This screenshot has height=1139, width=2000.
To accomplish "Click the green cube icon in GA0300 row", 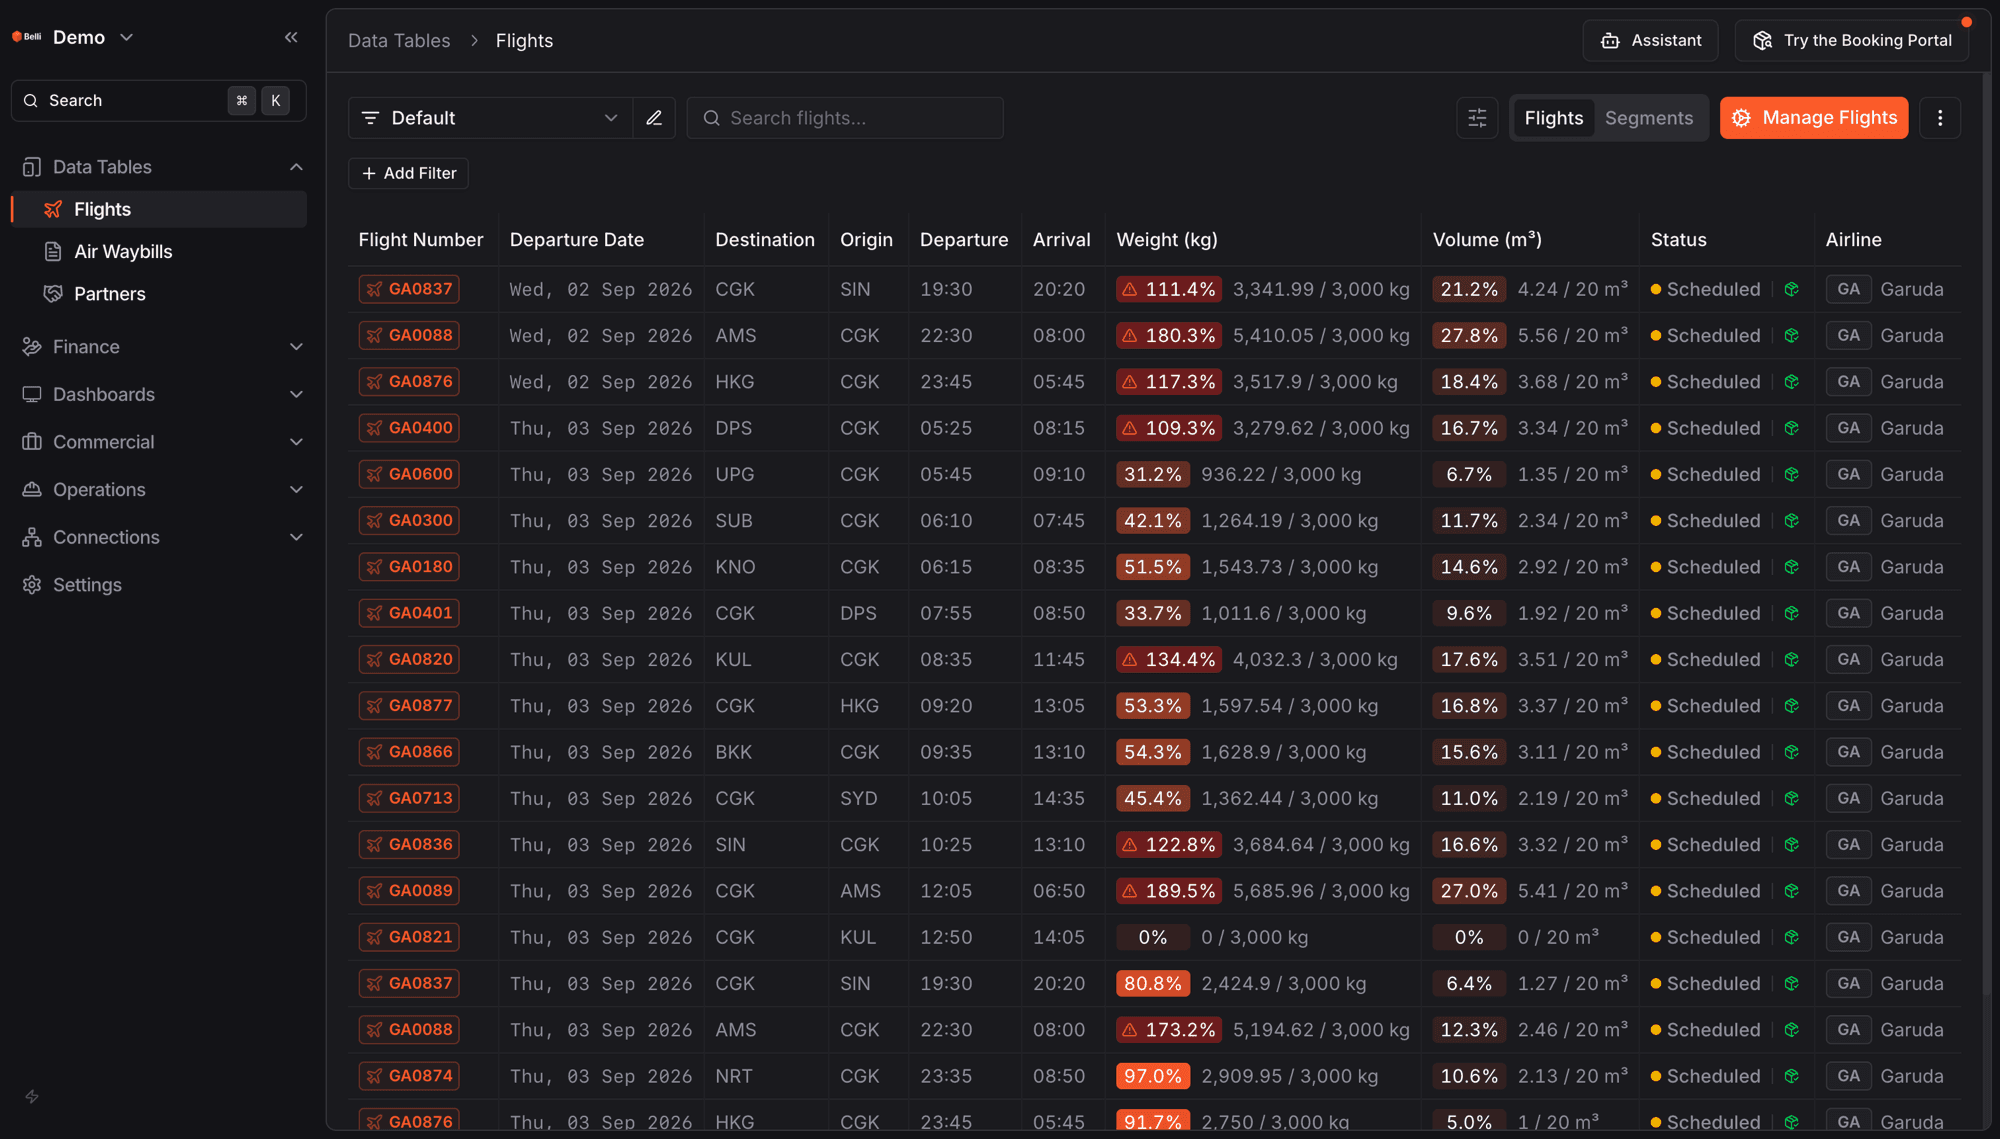I will pyautogui.click(x=1792, y=521).
